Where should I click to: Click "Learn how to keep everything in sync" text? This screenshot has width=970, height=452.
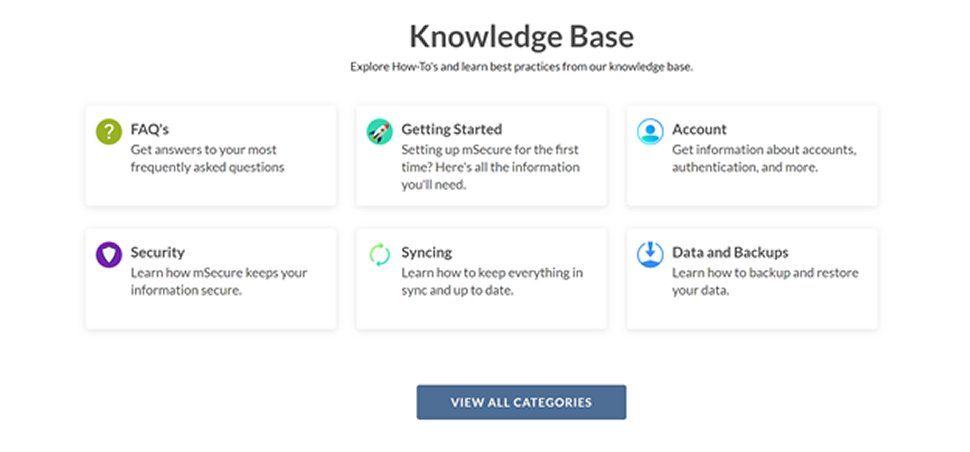tap(491, 281)
